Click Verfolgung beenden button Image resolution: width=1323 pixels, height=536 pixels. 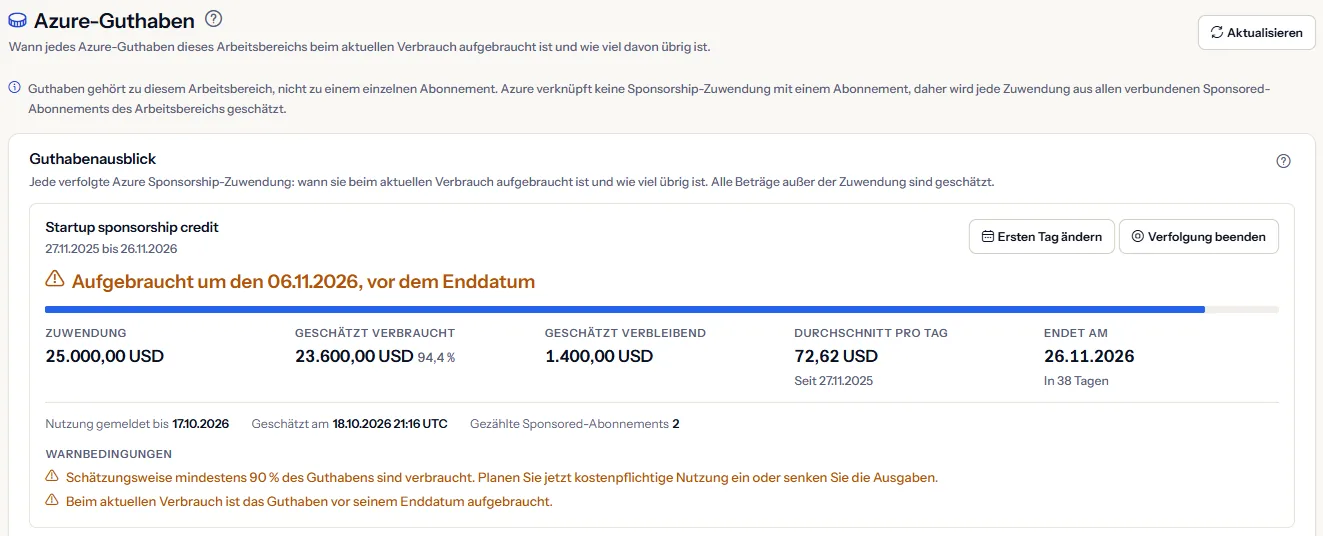[x=1198, y=237]
